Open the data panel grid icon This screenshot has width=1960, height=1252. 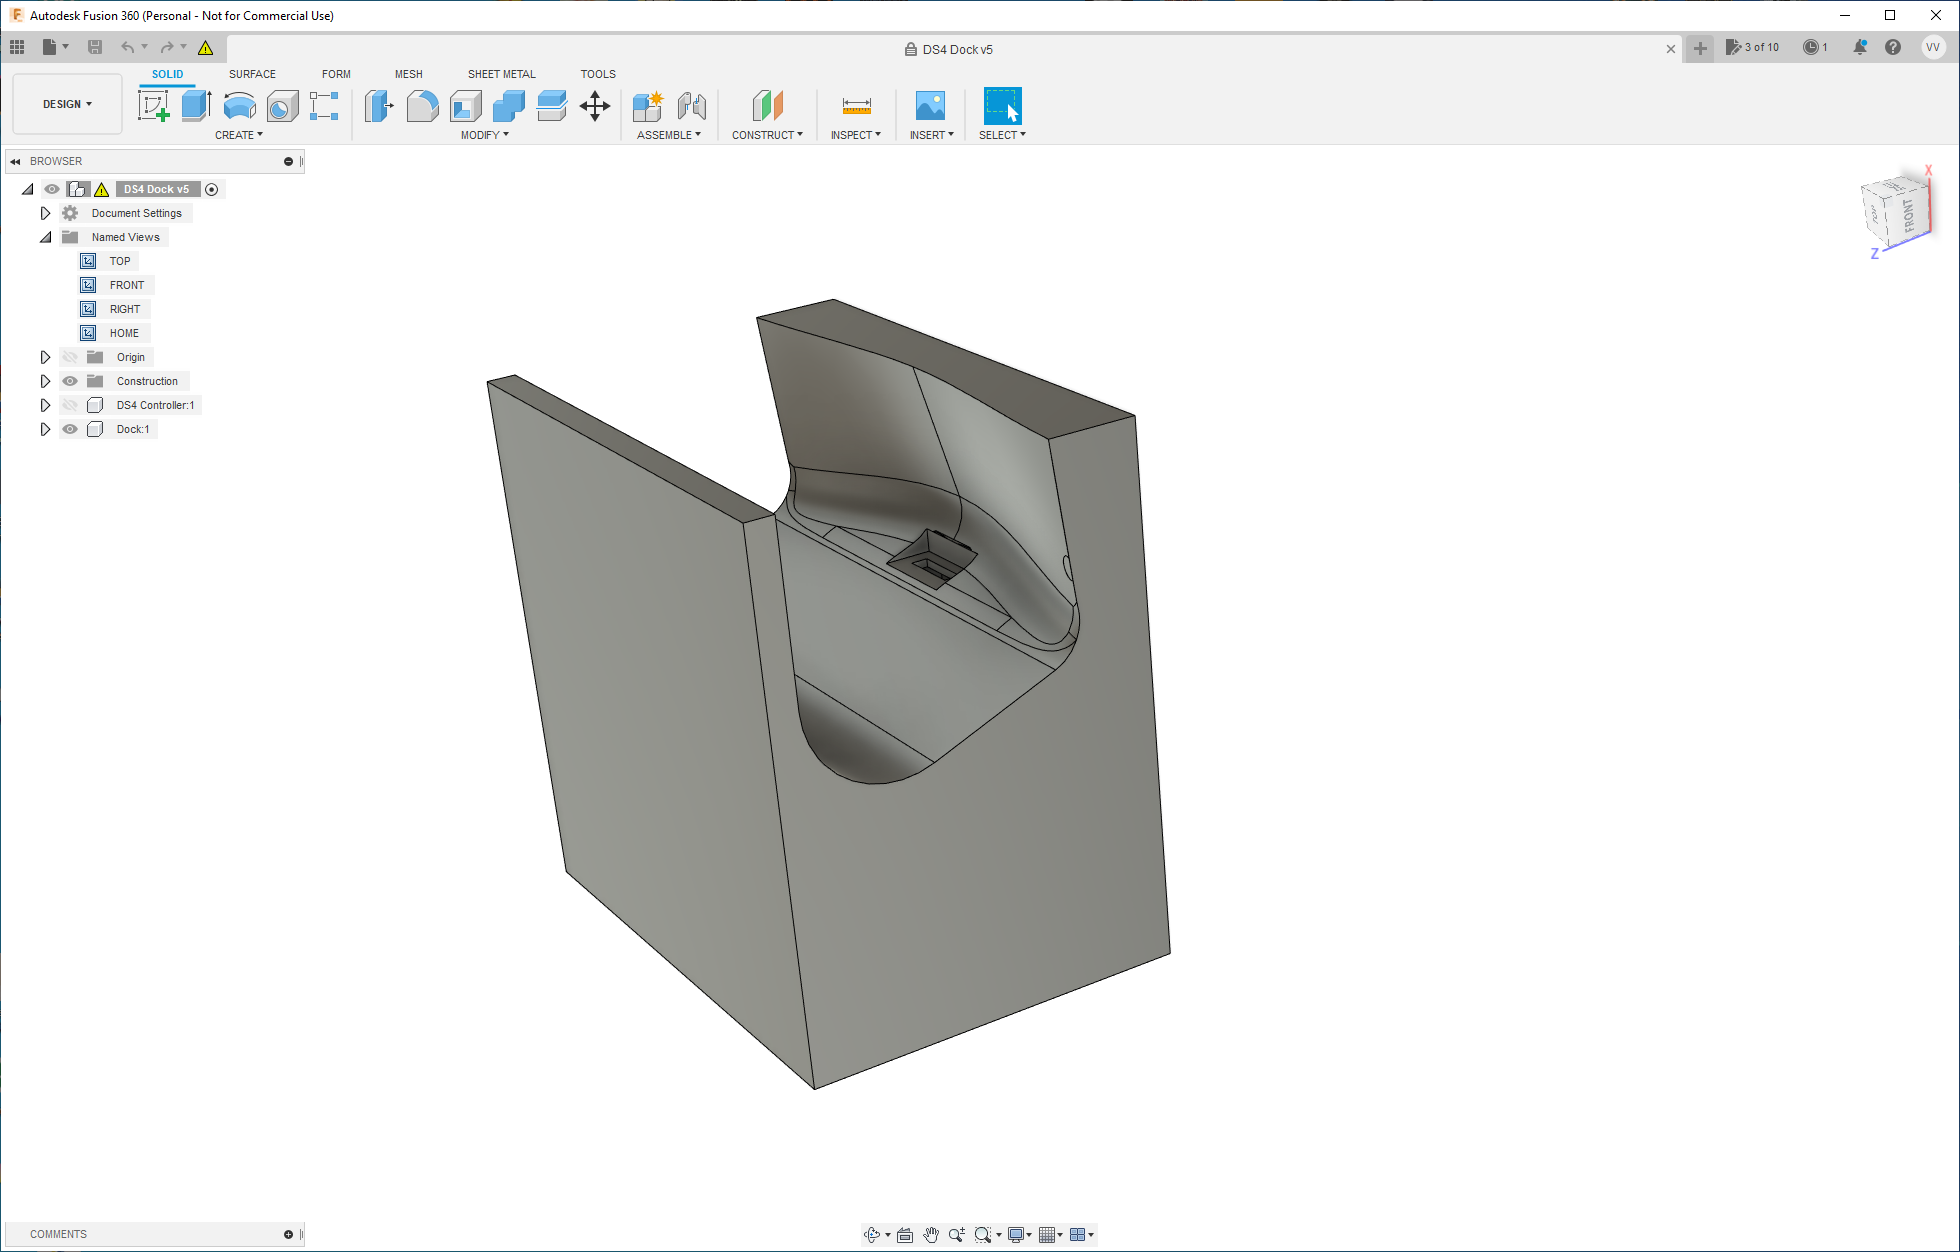[x=17, y=47]
